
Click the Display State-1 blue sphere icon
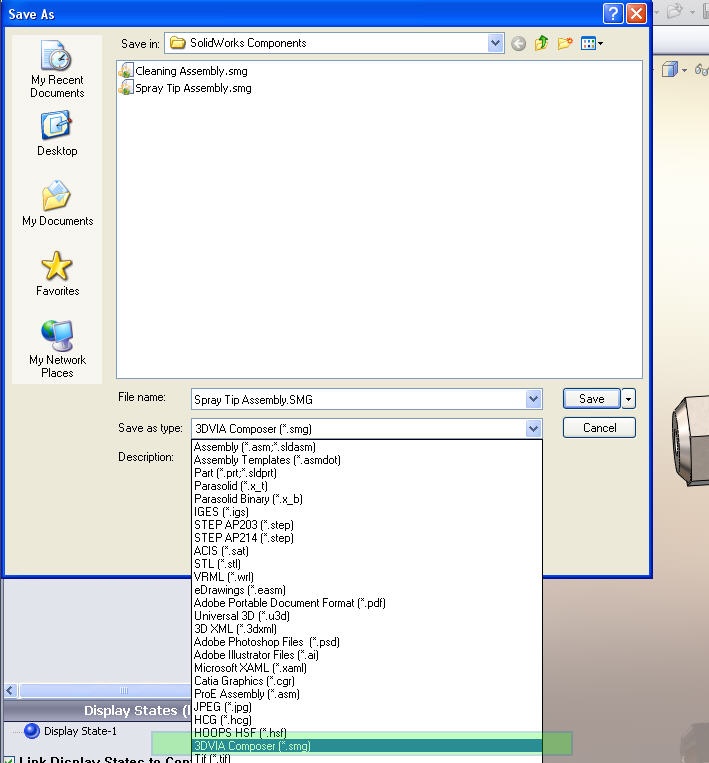pos(32,731)
